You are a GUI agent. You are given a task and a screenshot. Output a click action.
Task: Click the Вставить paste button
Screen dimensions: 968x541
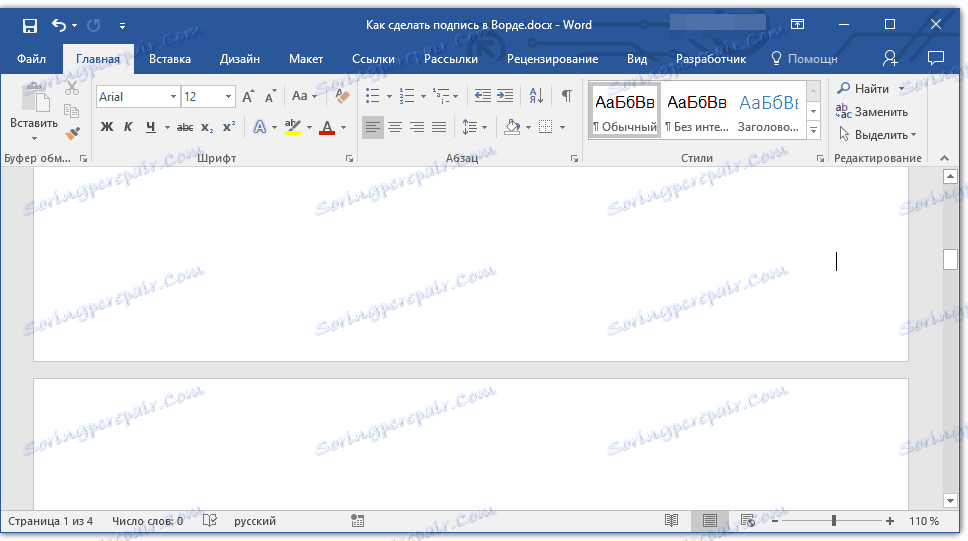(34, 111)
